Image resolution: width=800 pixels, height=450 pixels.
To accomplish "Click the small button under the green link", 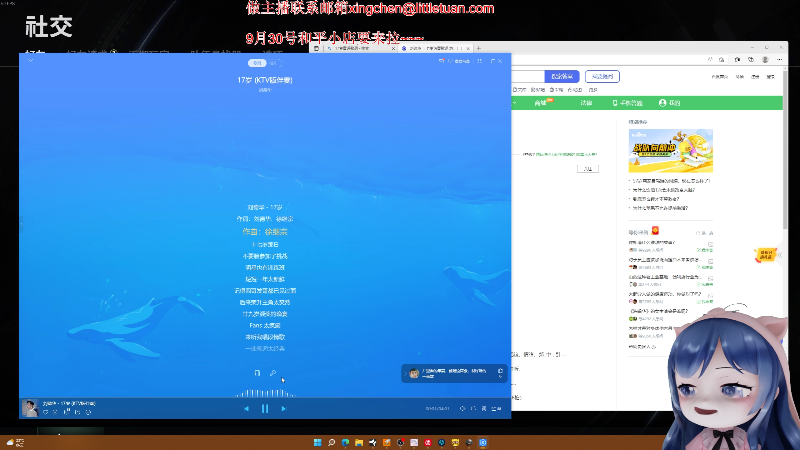I will coord(588,169).
